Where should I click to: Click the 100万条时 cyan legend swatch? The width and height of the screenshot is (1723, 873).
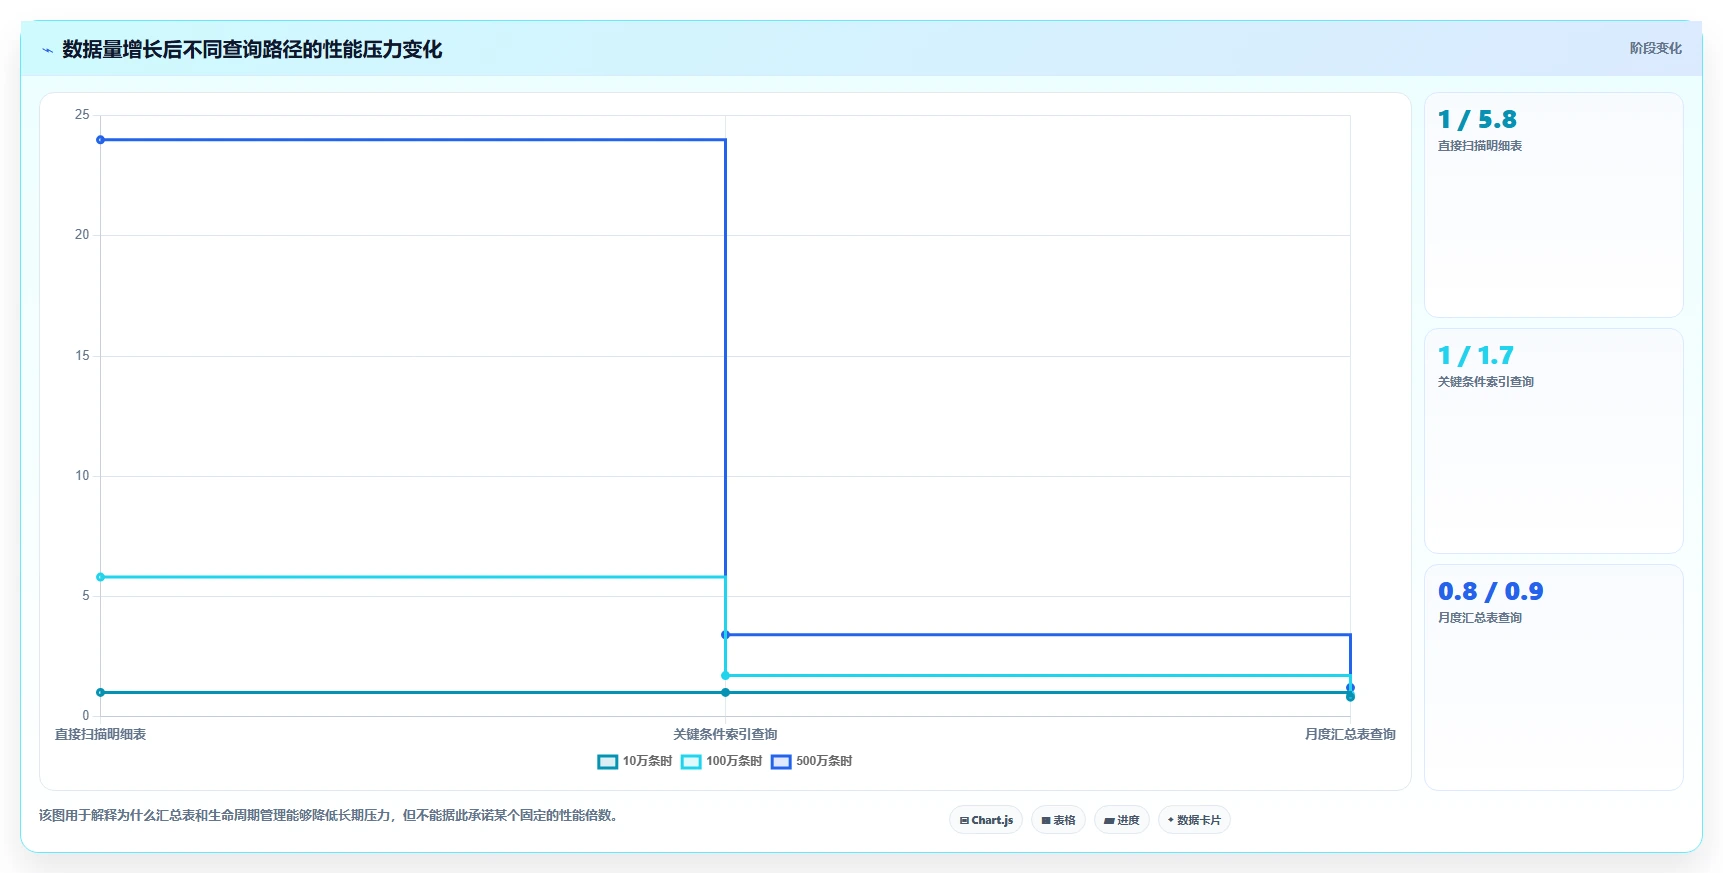(691, 762)
